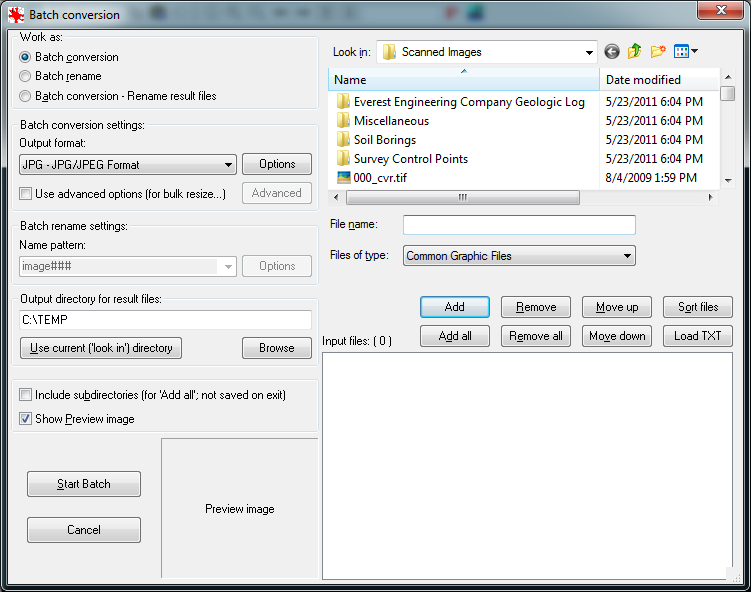
Task: Click the File name input field
Action: tap(519, 225)
